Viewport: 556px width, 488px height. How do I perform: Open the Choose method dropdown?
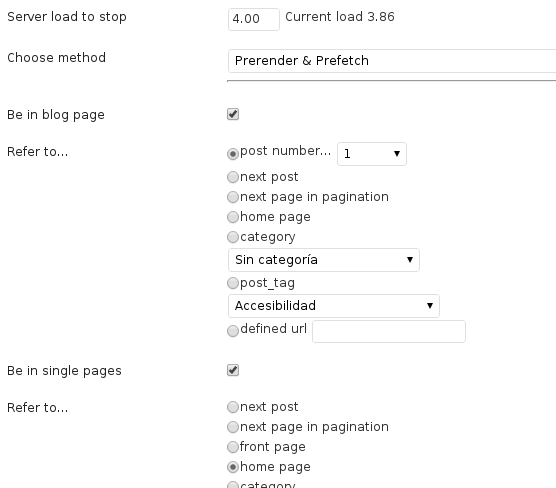392,61
